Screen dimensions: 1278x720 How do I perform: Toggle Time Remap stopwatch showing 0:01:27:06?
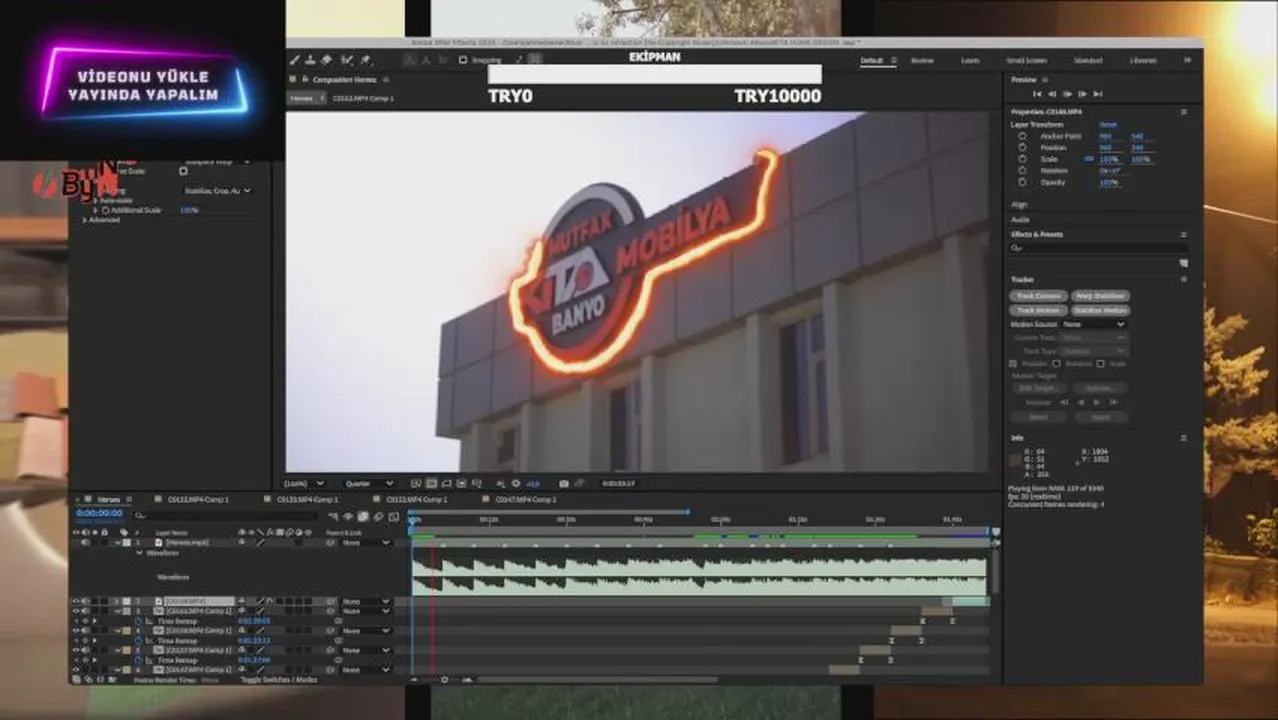tap(138, 660)
